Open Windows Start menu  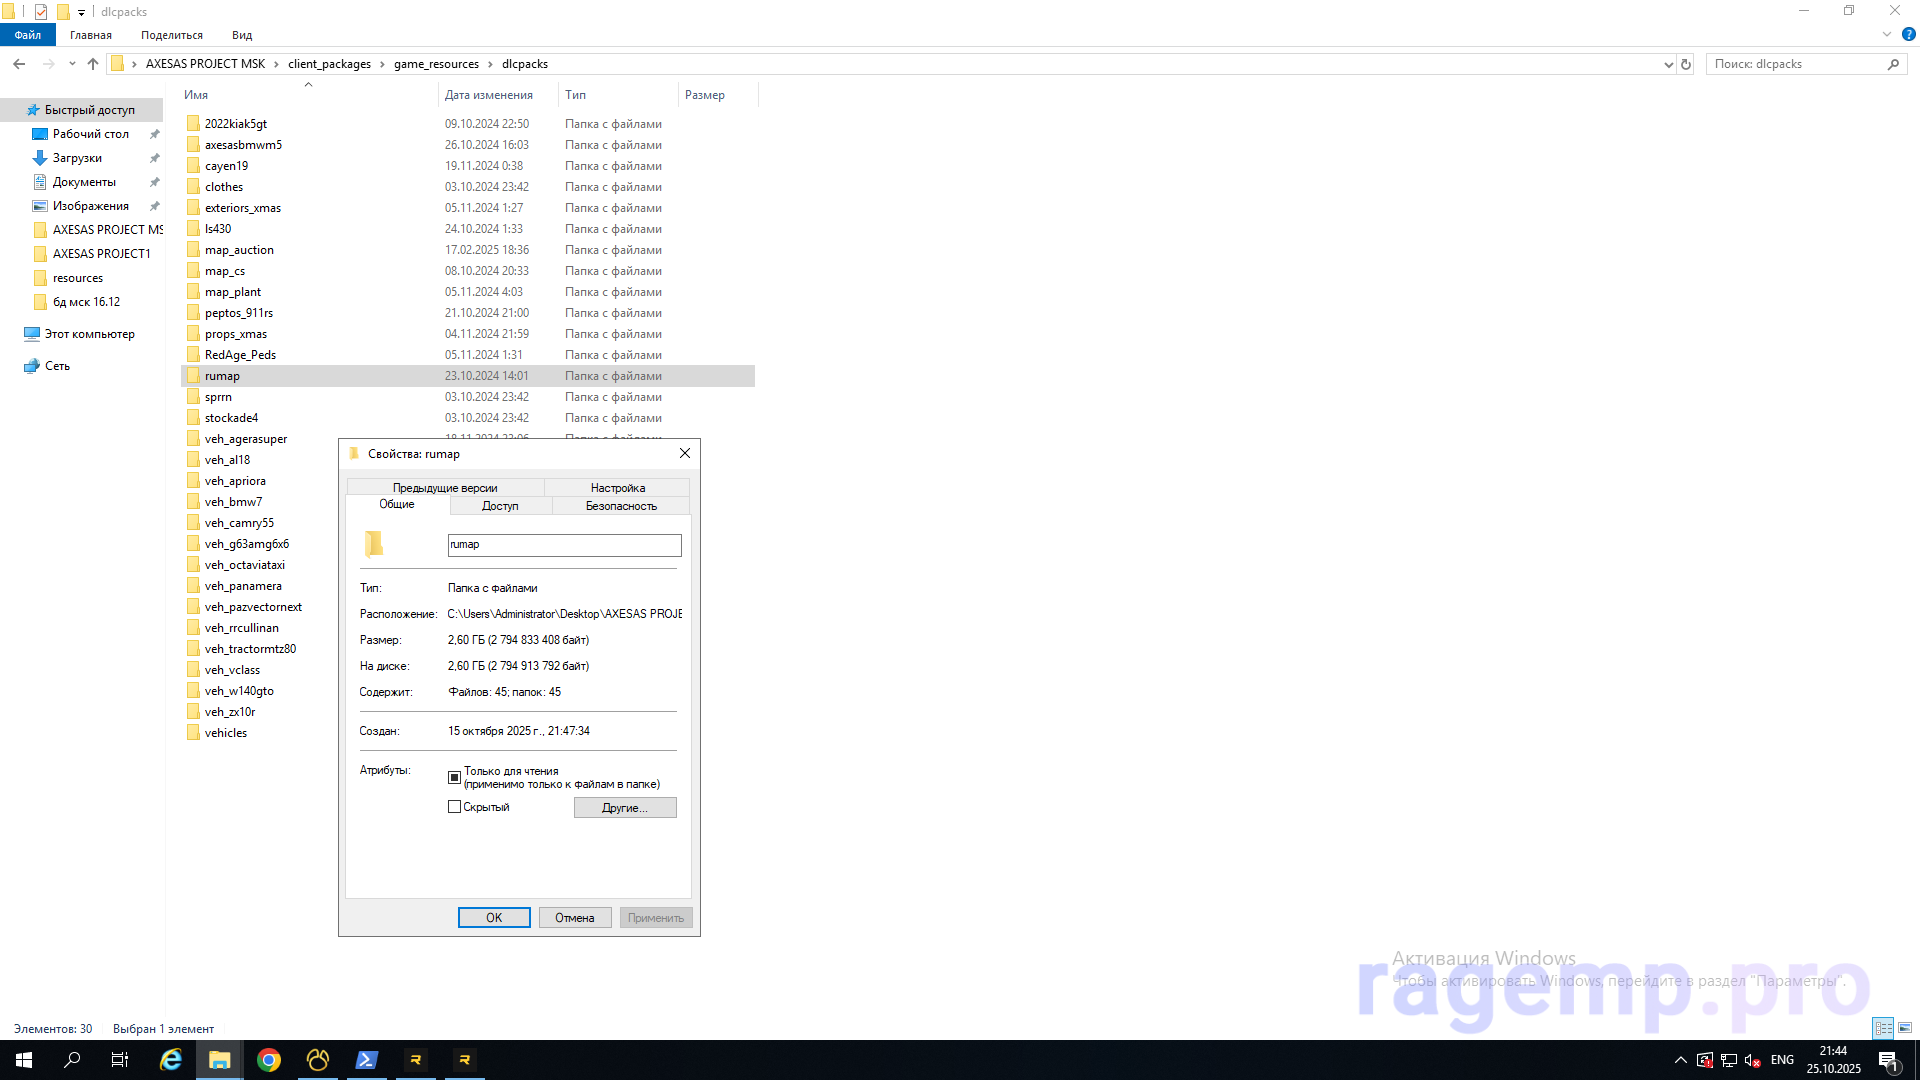(24, 1060)
